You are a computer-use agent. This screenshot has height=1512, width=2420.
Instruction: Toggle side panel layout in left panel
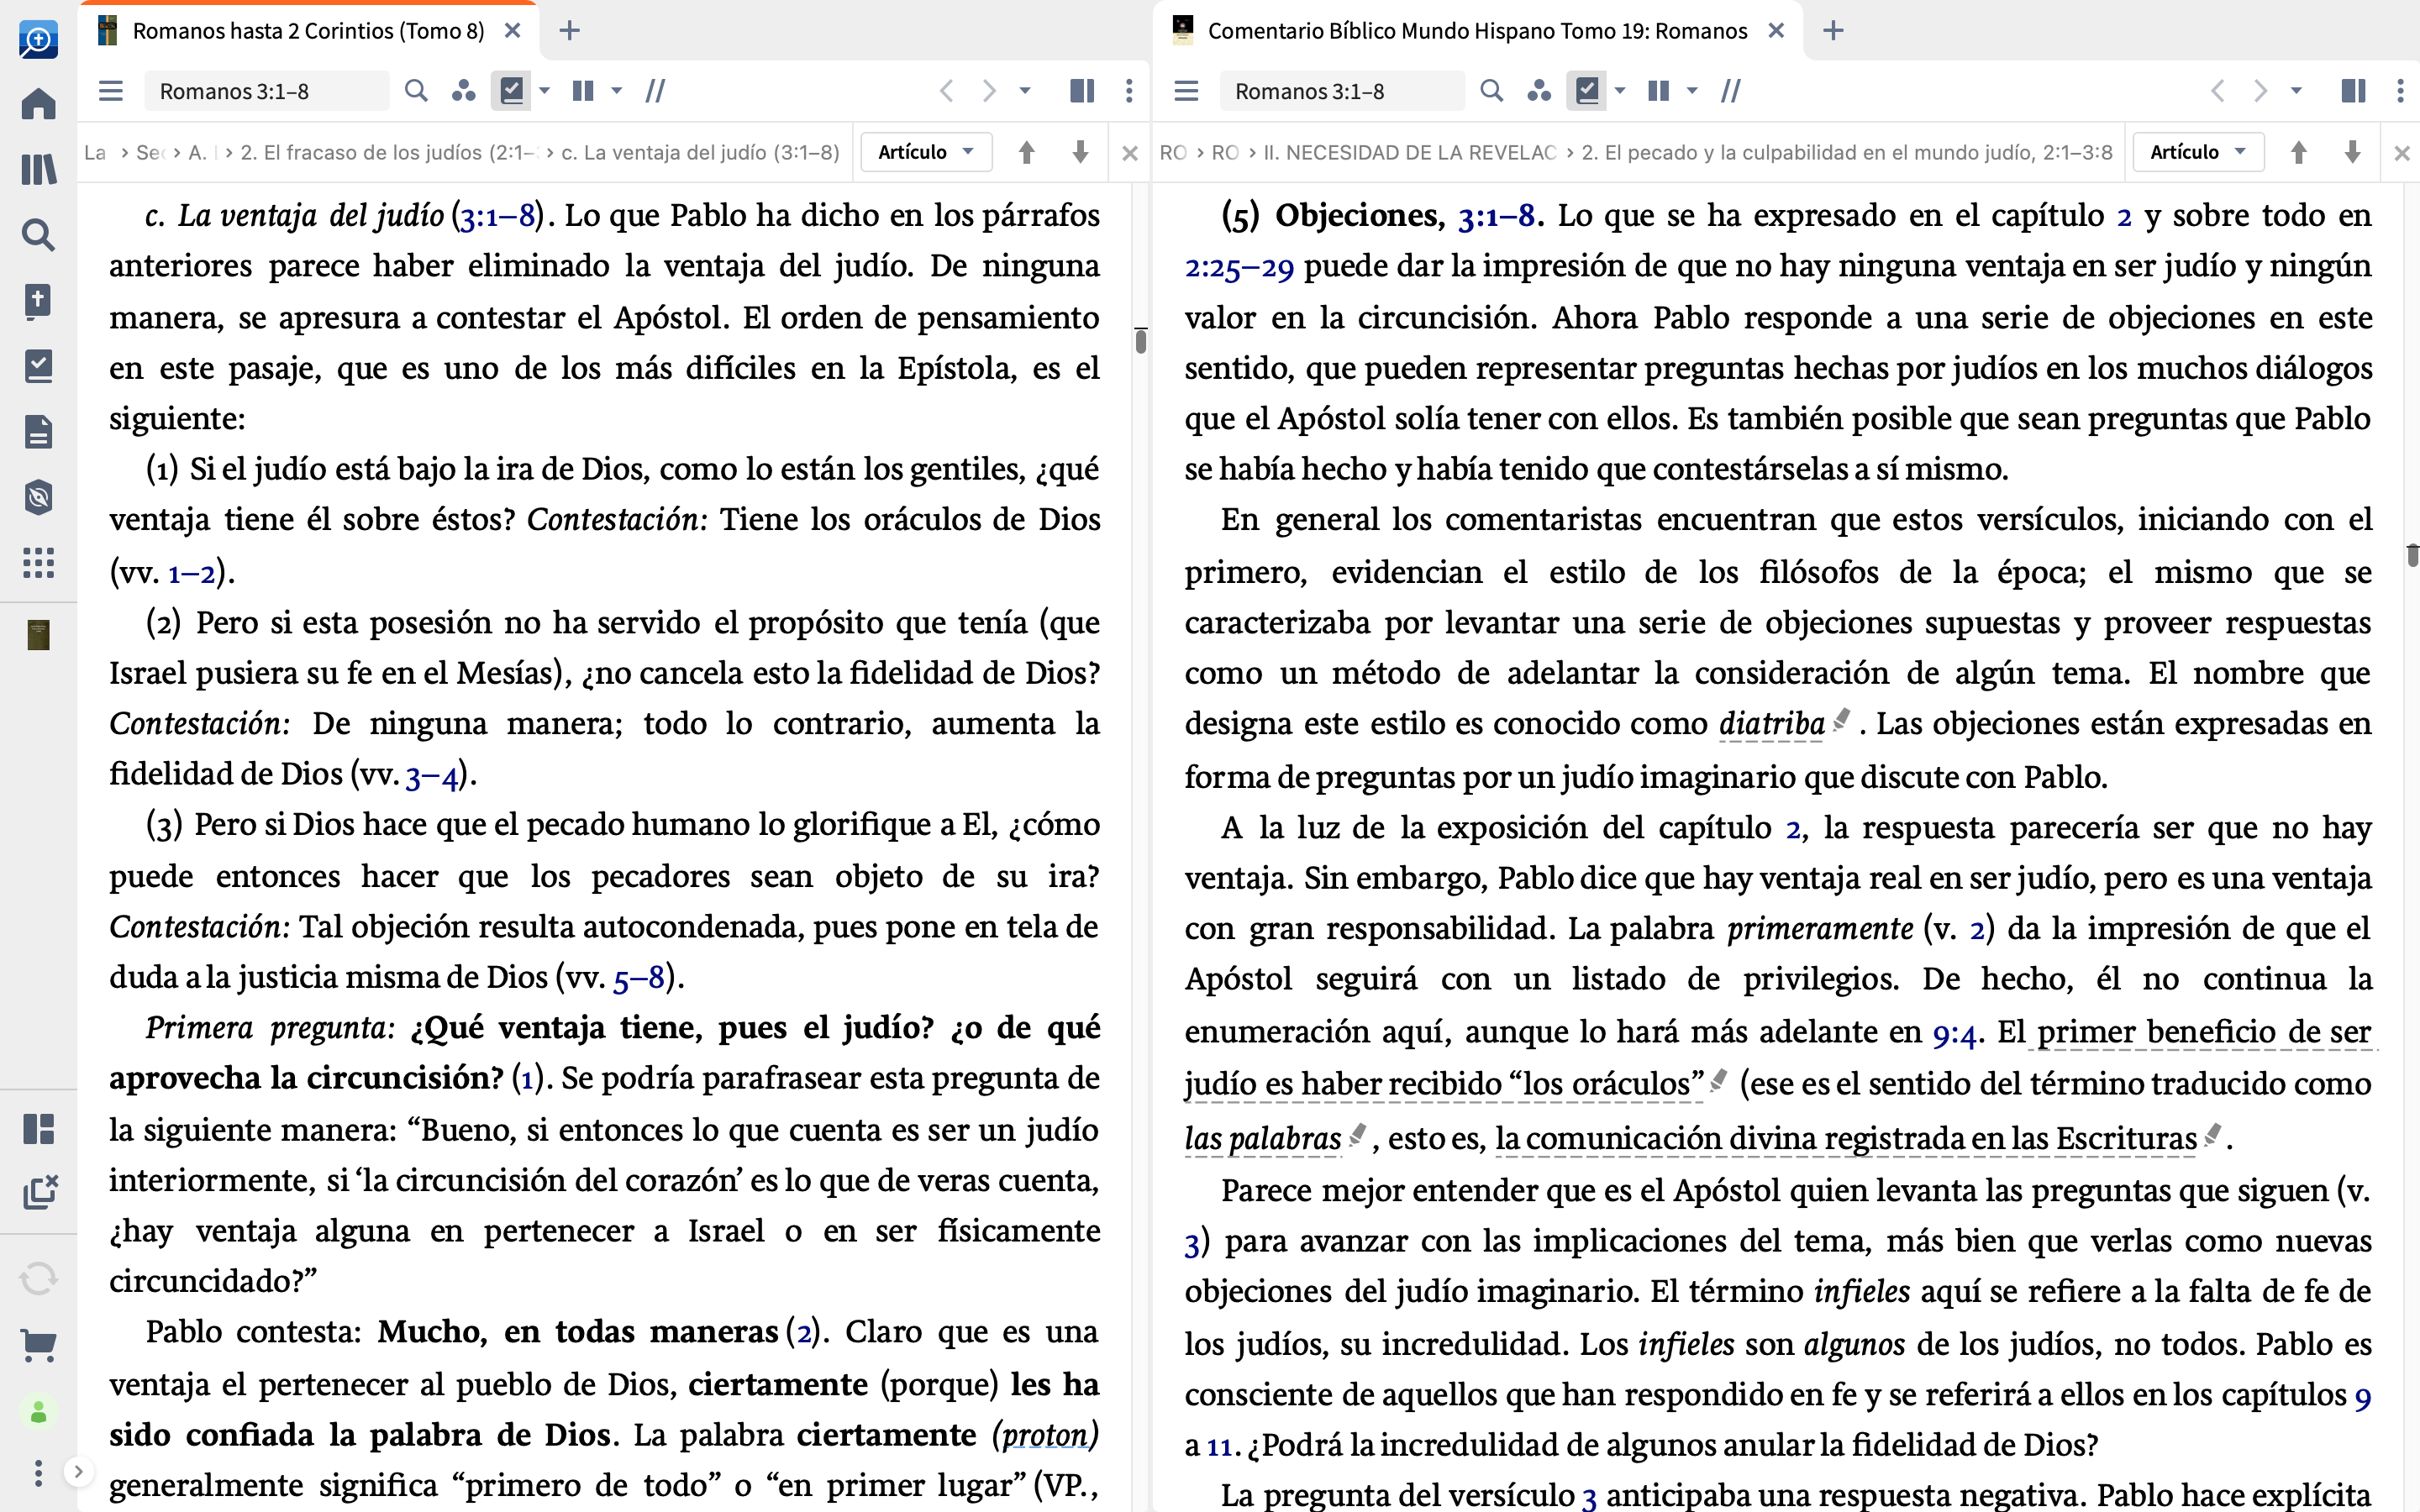[1082, 91]
